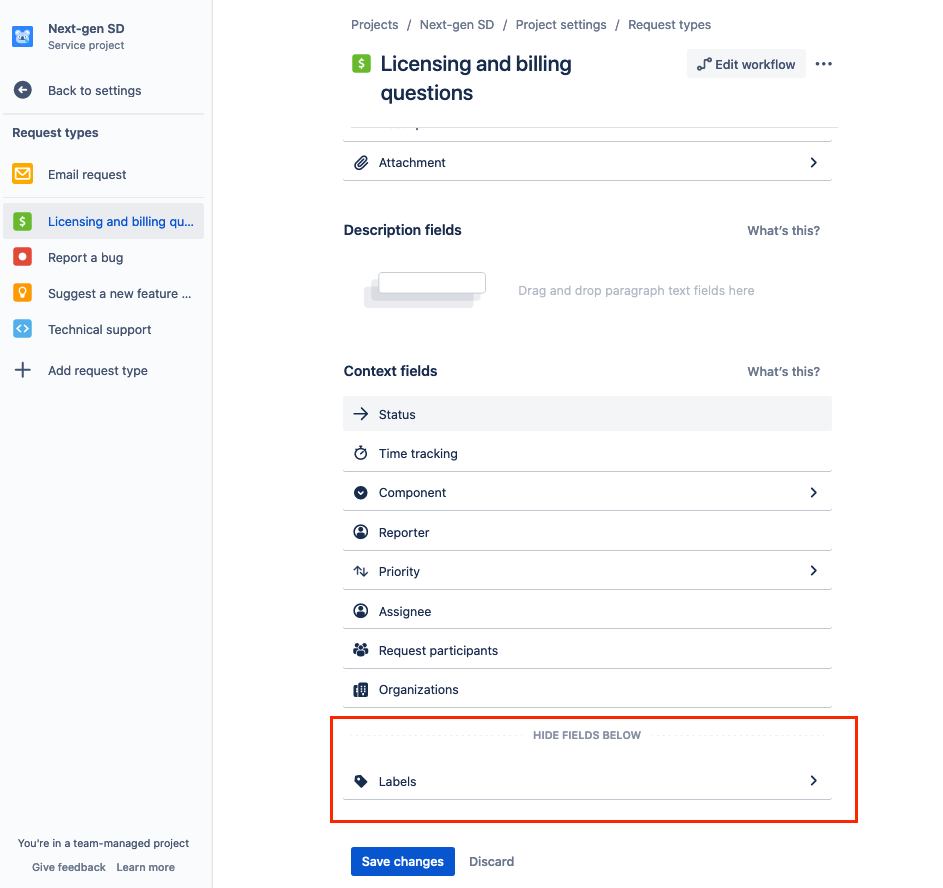Click the arrow icon beside Status
The image size is (943, 888).
(361, 414)
